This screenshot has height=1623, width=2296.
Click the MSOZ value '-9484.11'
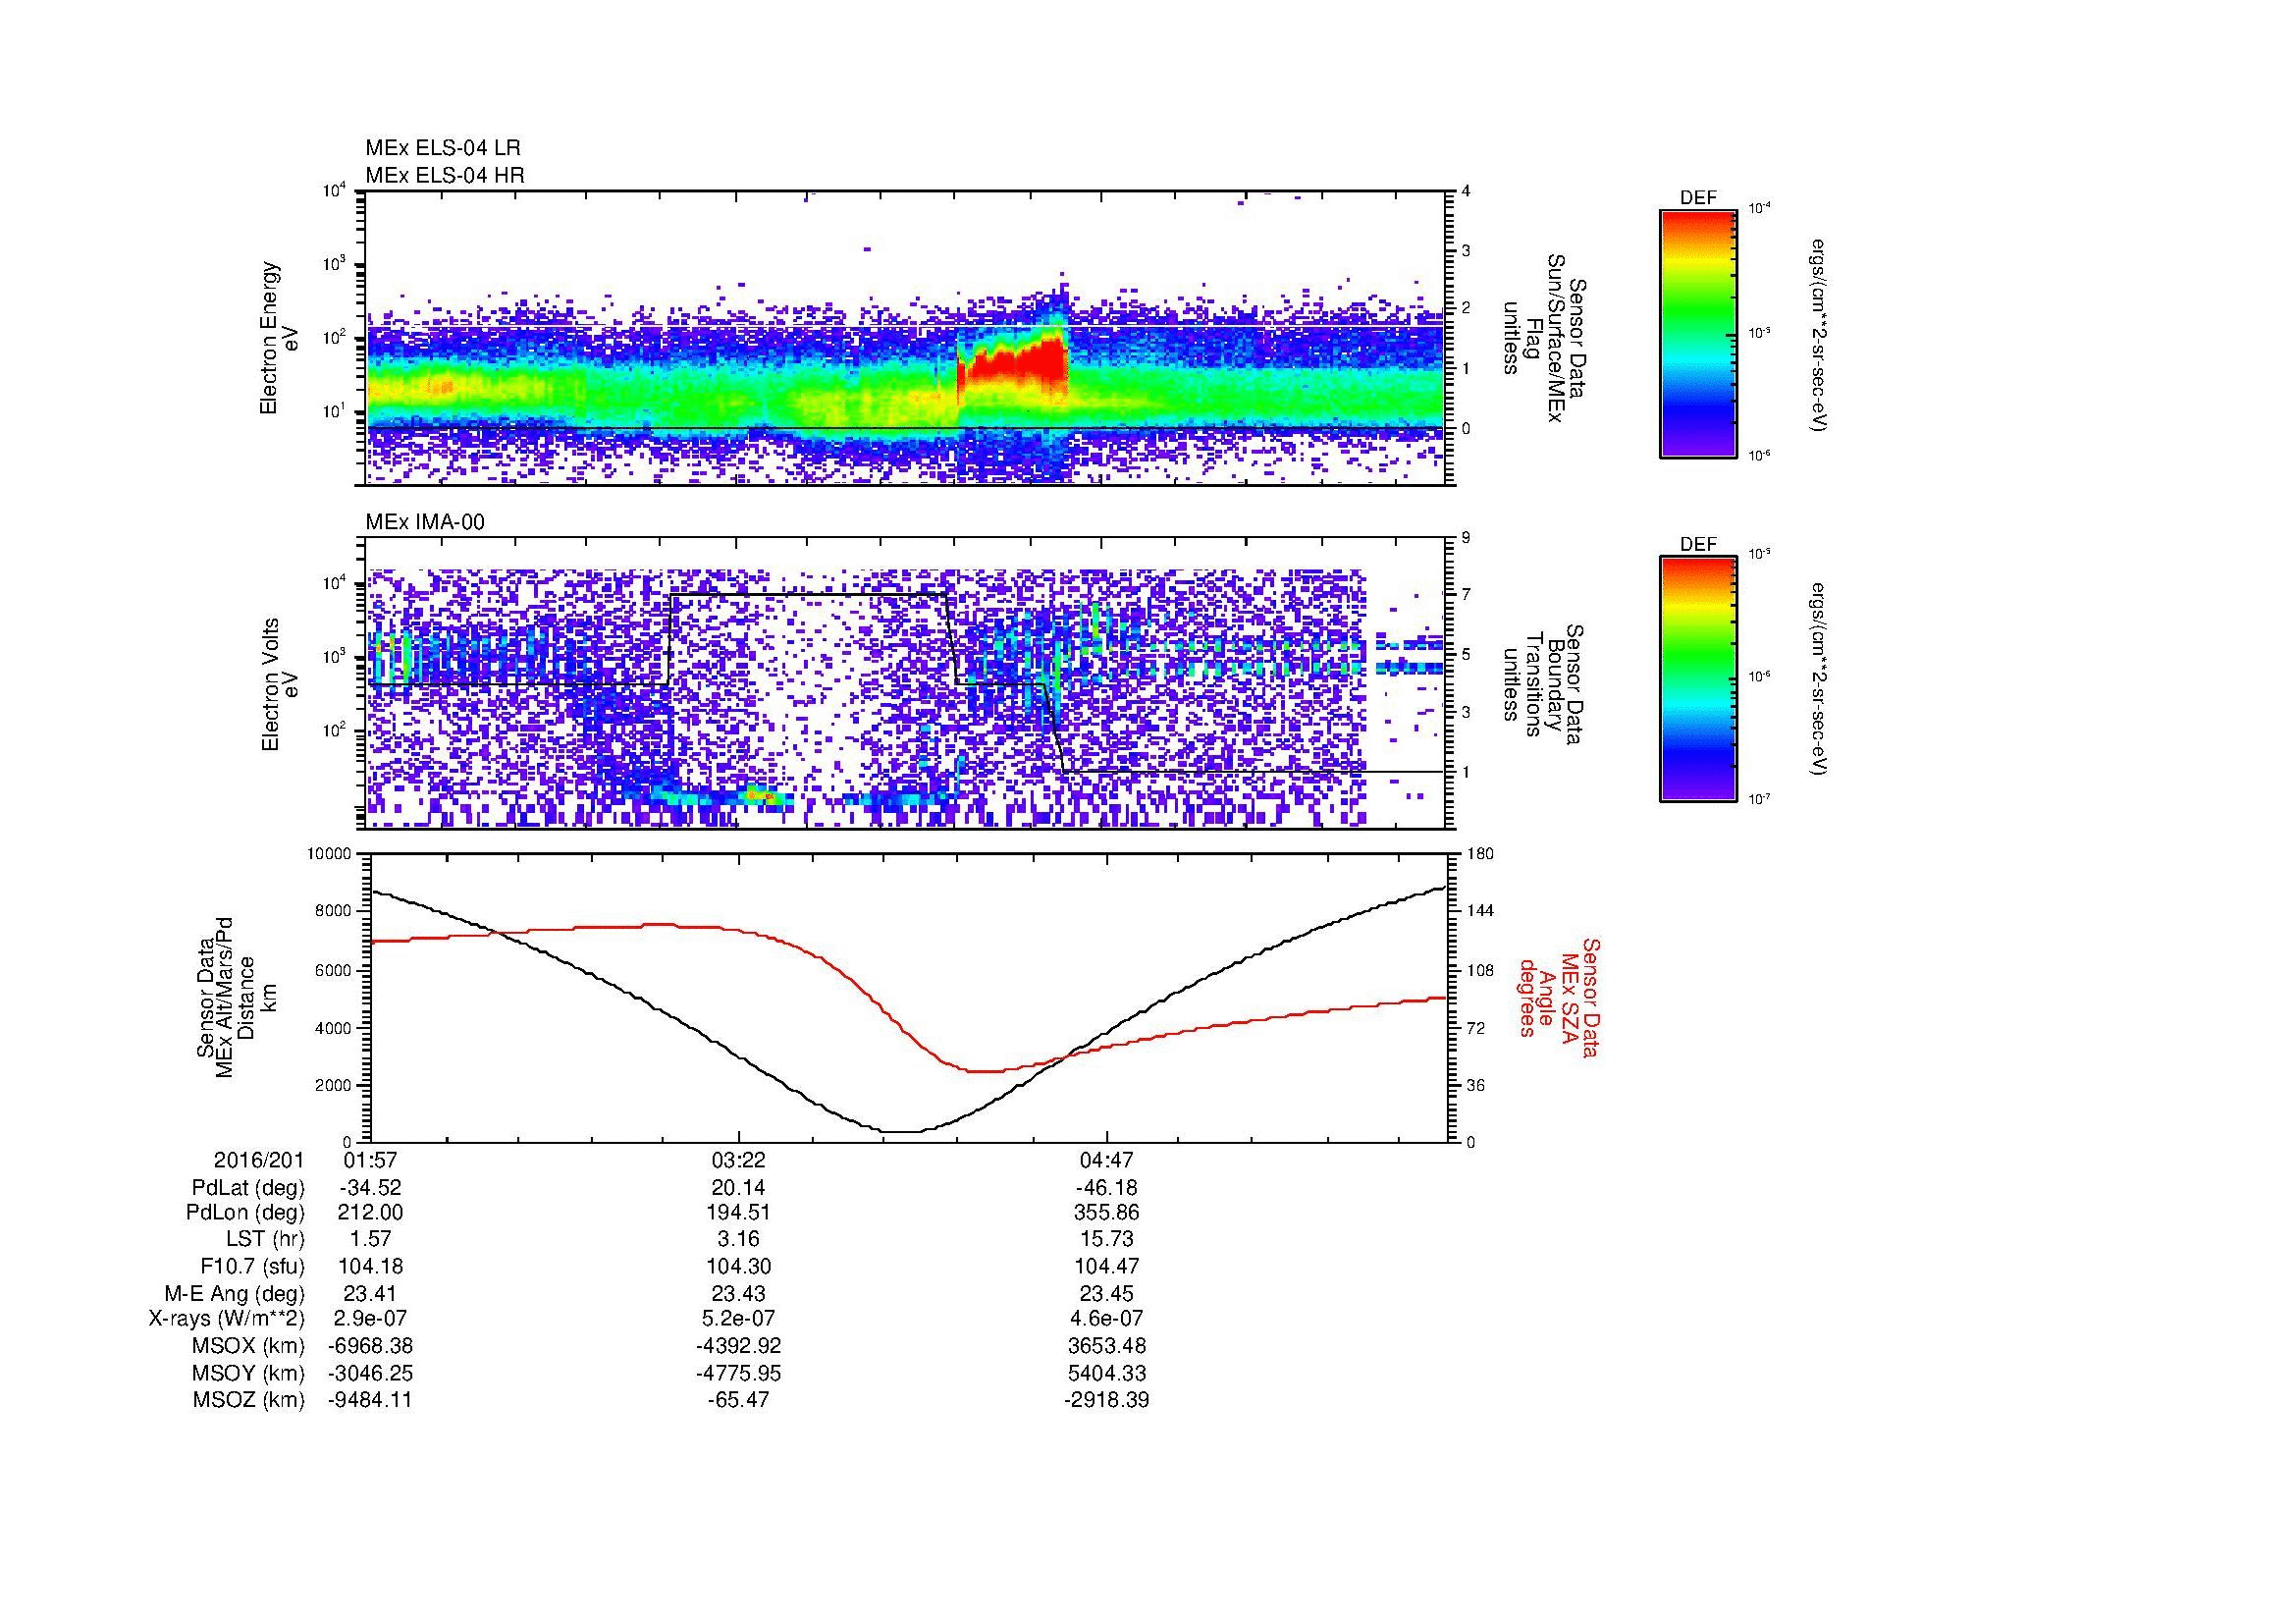click(x=370, y=1400)
